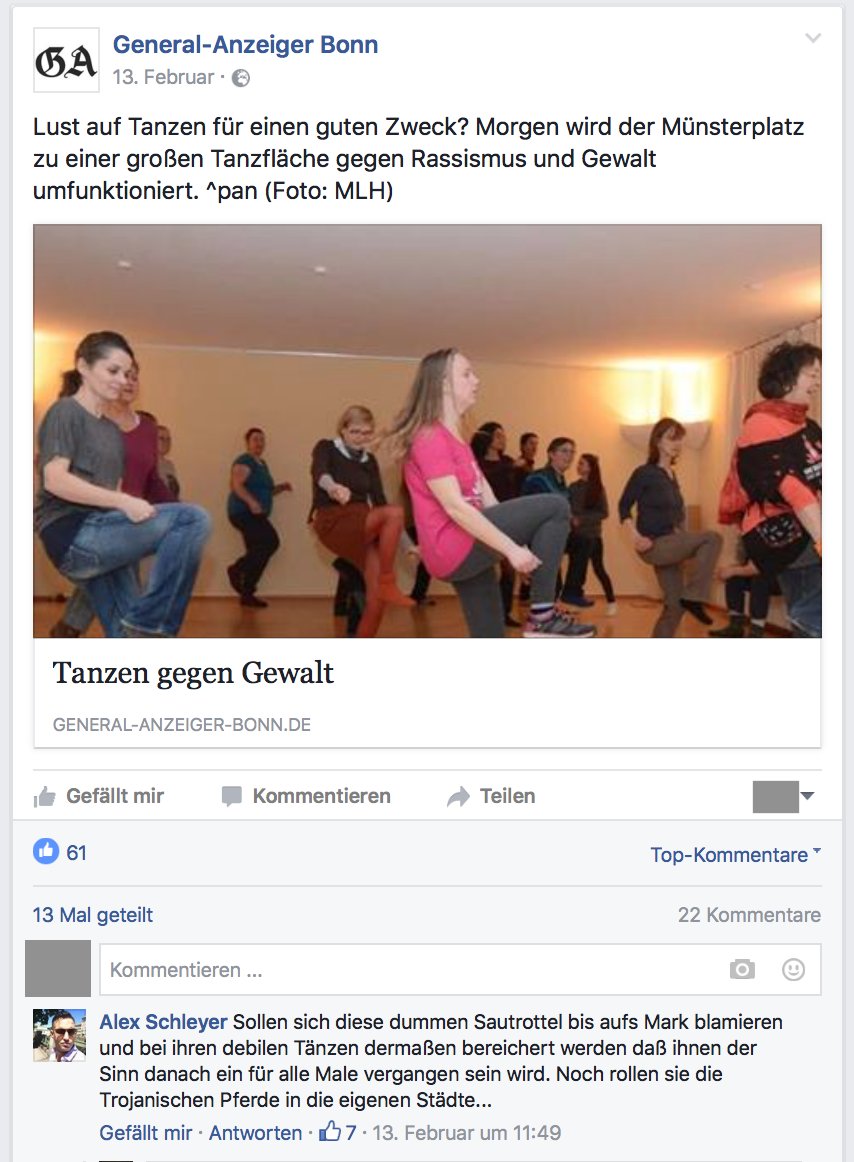854x1162 pixels.
Task: Open the General-Anzeiger Bonn page link
Action: [x=245, y=44]
